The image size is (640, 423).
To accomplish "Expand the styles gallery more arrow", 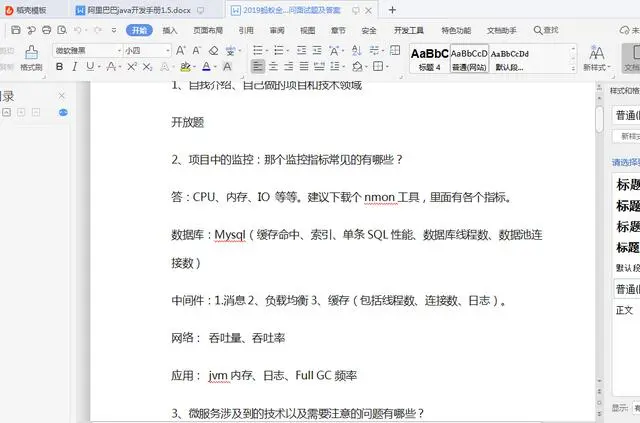I will (x=573, y=68).
